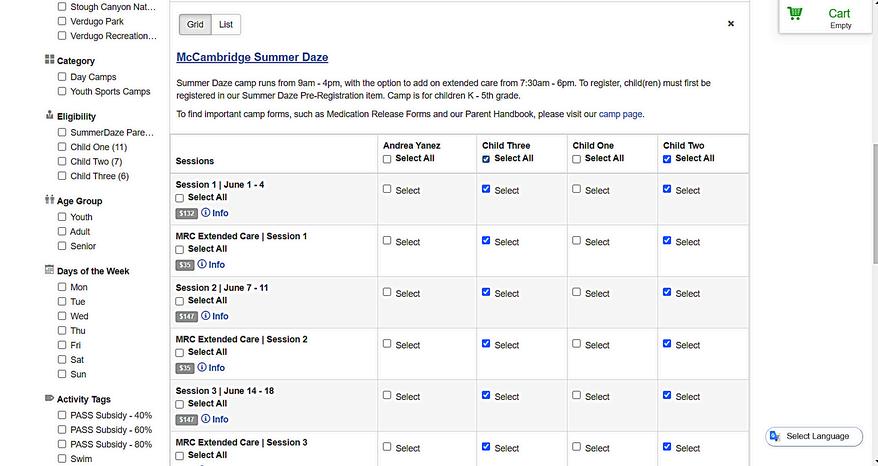Screen dimensions: 878x466
Task: Check Select All for Session 2 row
Action: click(x=180, y=301)
